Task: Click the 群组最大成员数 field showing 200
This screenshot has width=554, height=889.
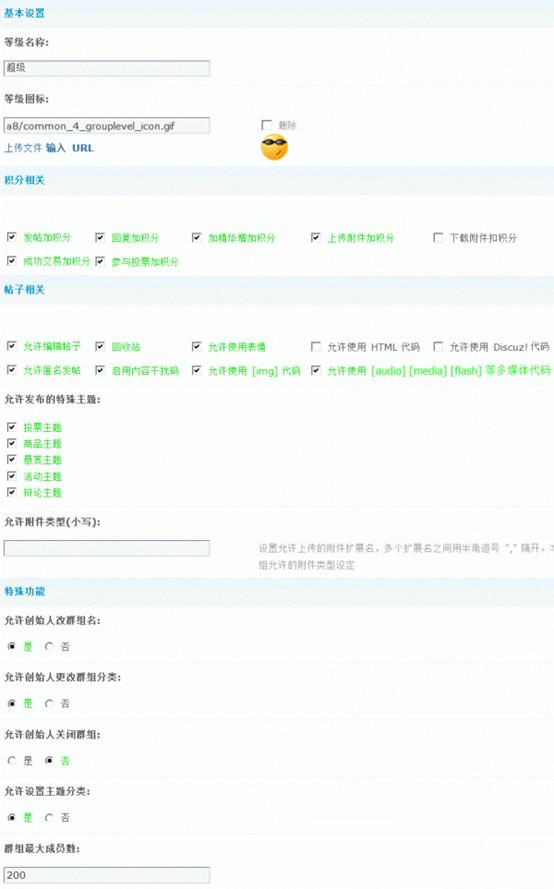Action: coord(107,875)
